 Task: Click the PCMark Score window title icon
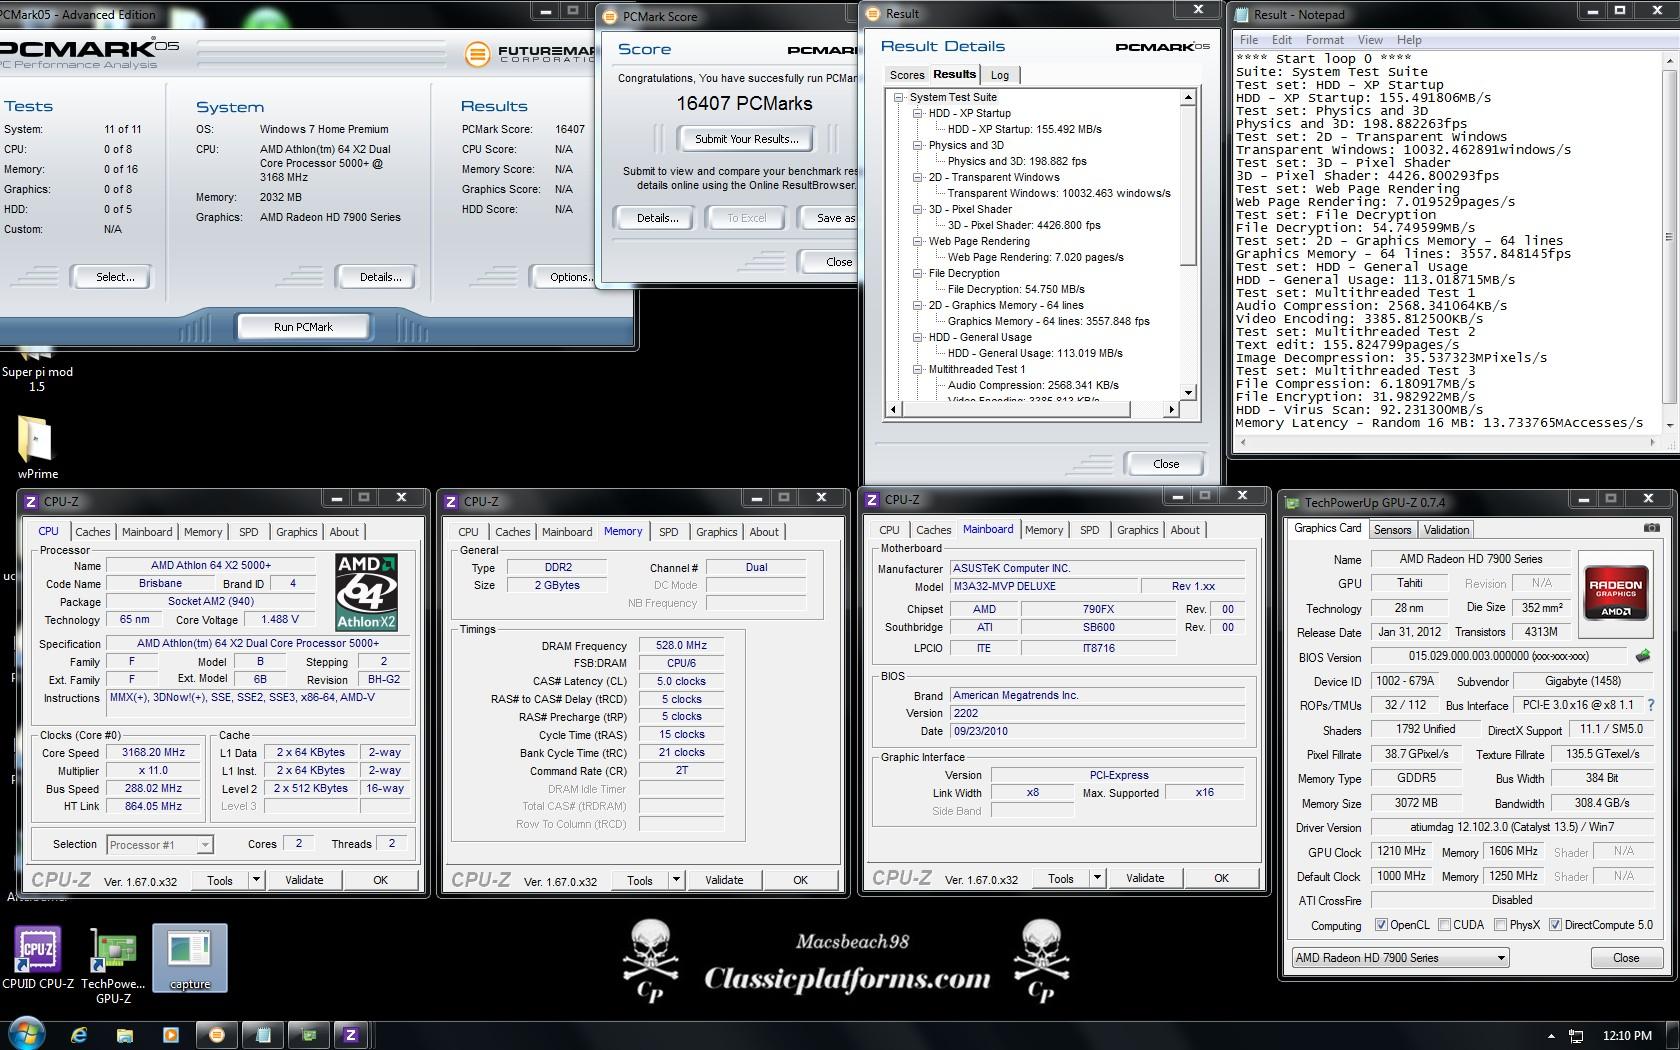tap(610, 16)
